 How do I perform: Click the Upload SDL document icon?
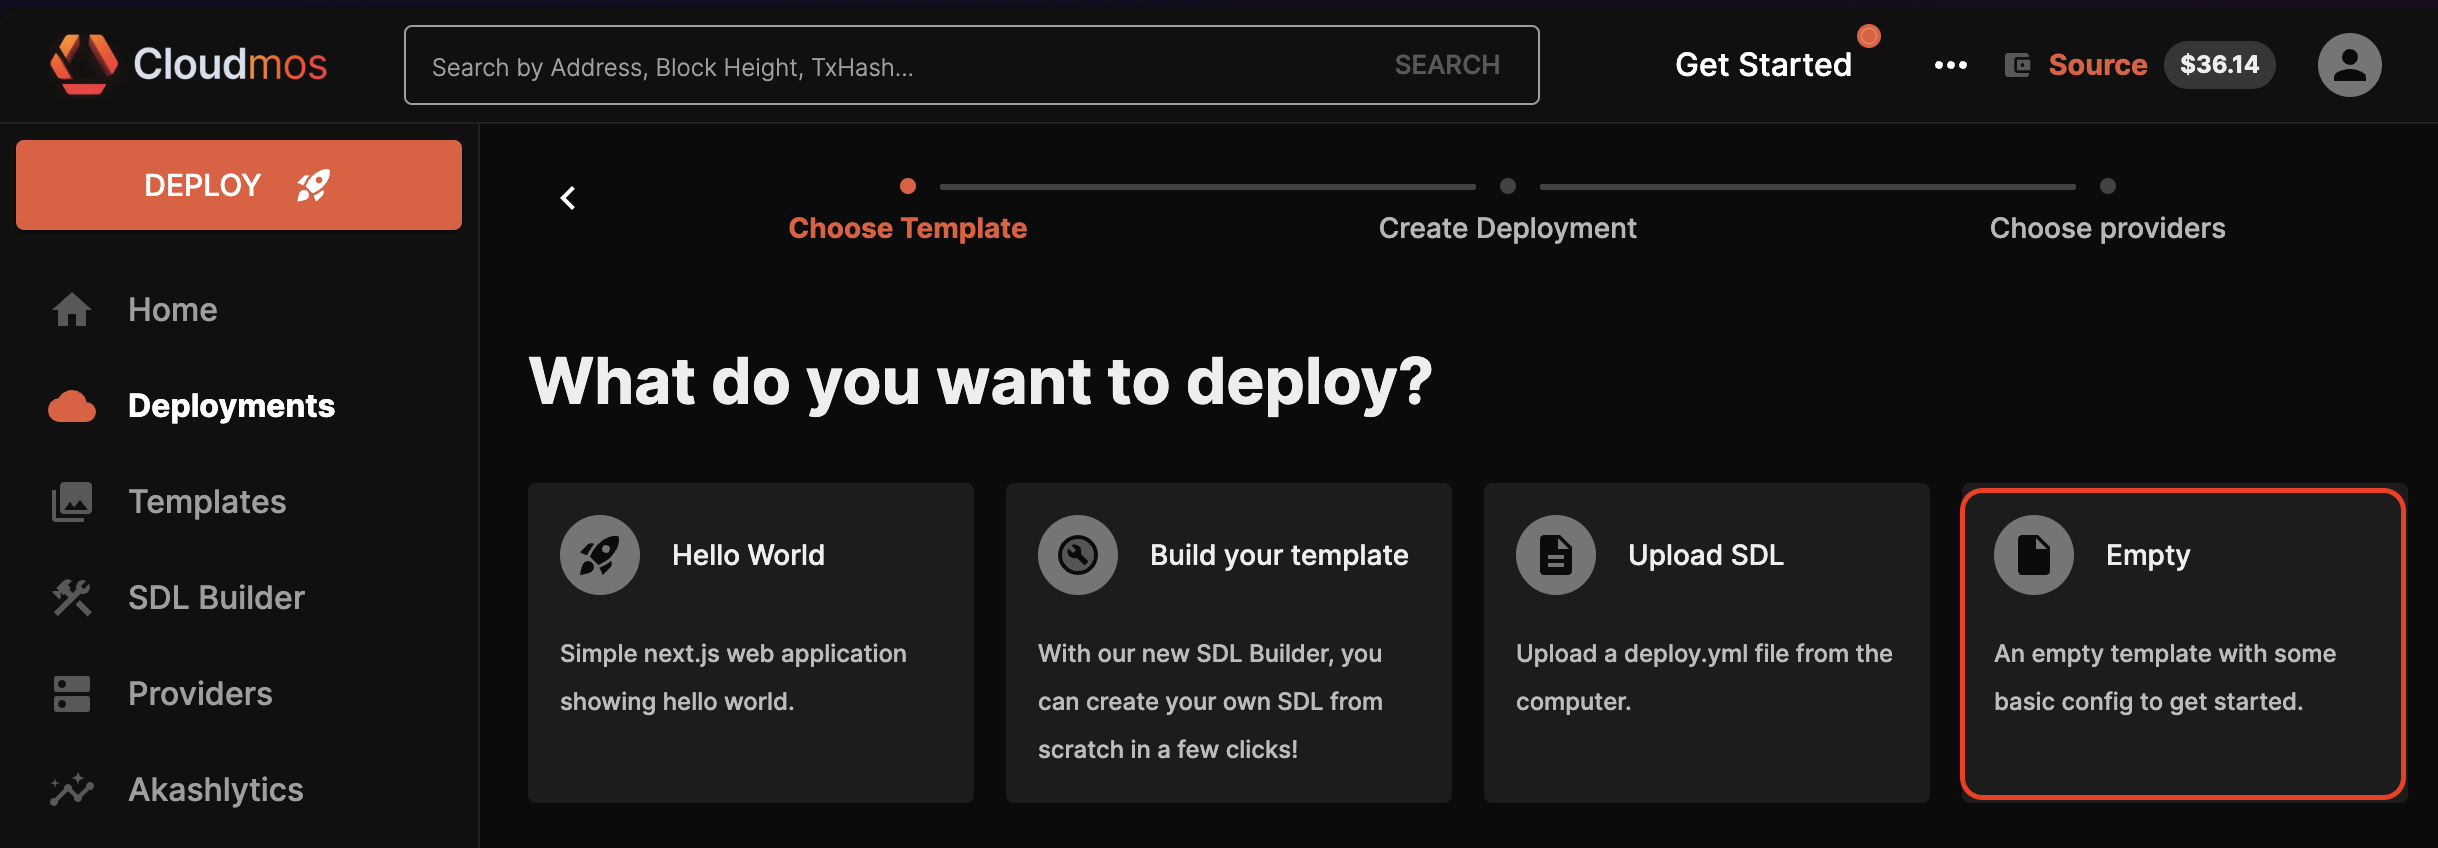[x=1556, y=555]
